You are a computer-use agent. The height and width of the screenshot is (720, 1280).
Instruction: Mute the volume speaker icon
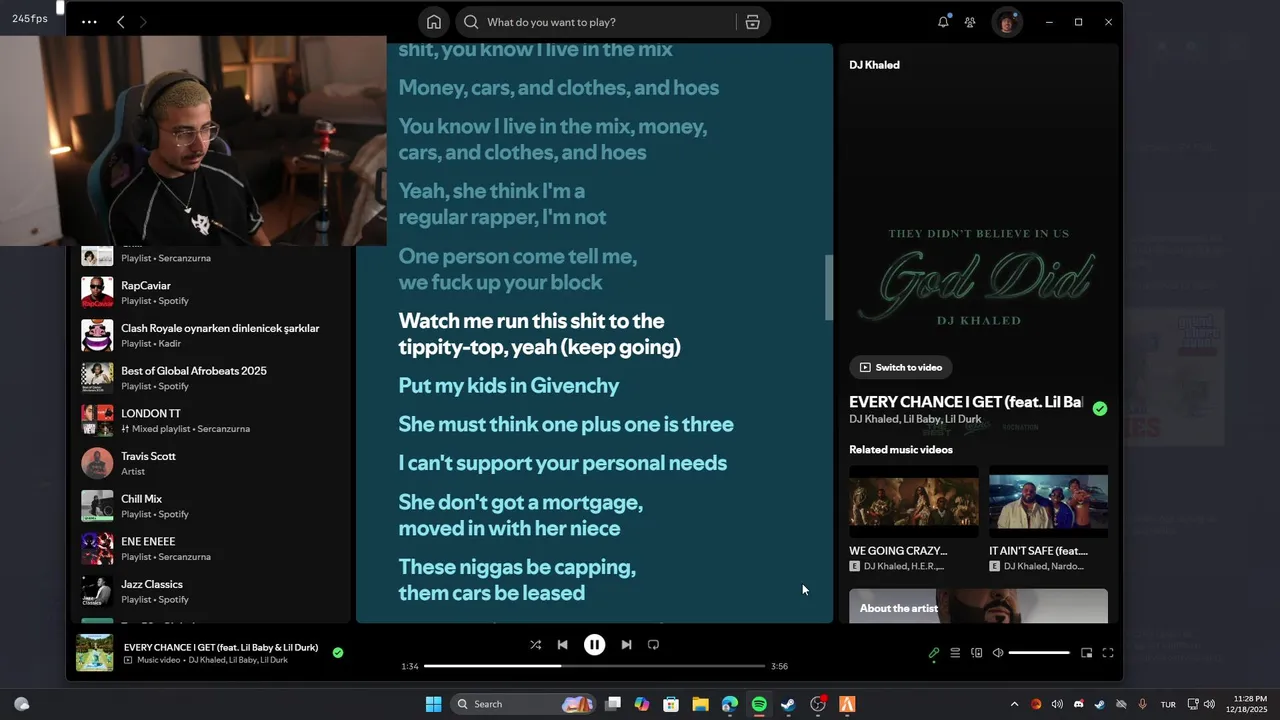pyautogui.click(x=998, y=653)
